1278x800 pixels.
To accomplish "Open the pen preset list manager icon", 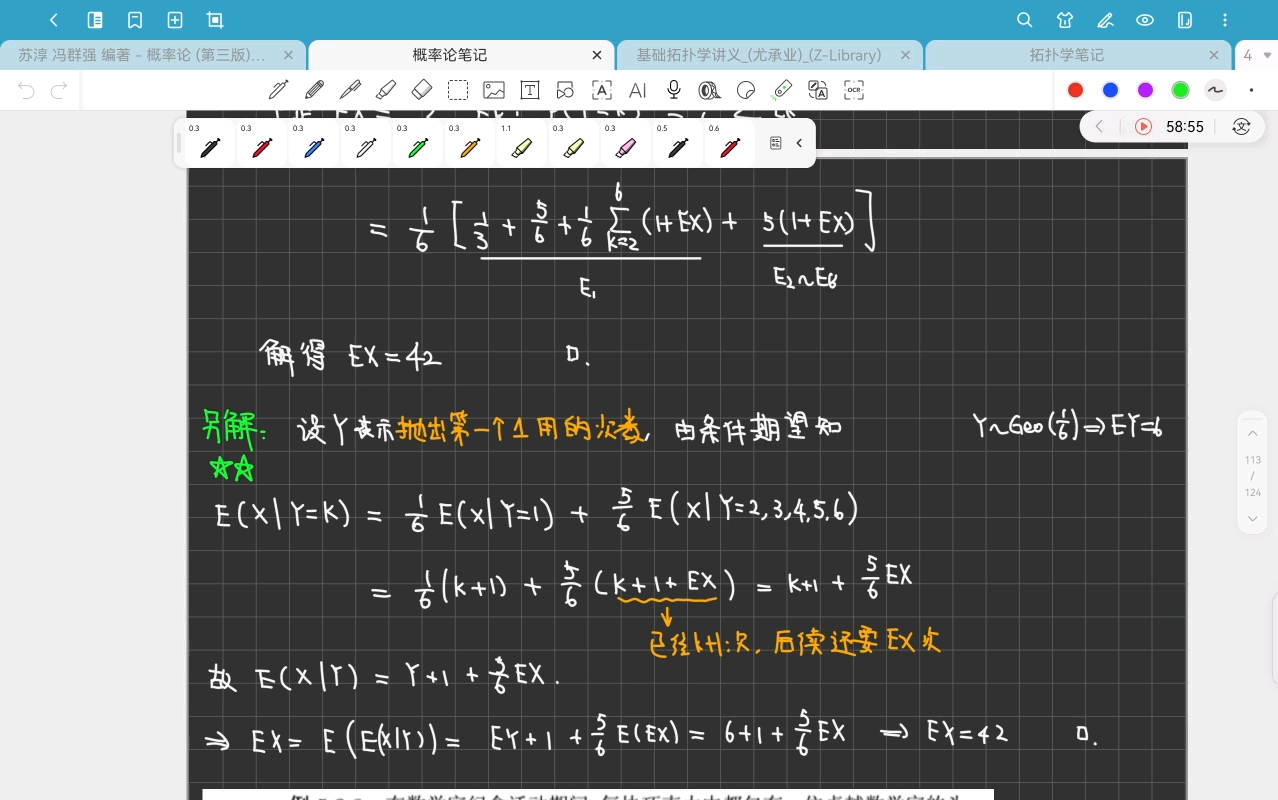I will pos(775,143).
